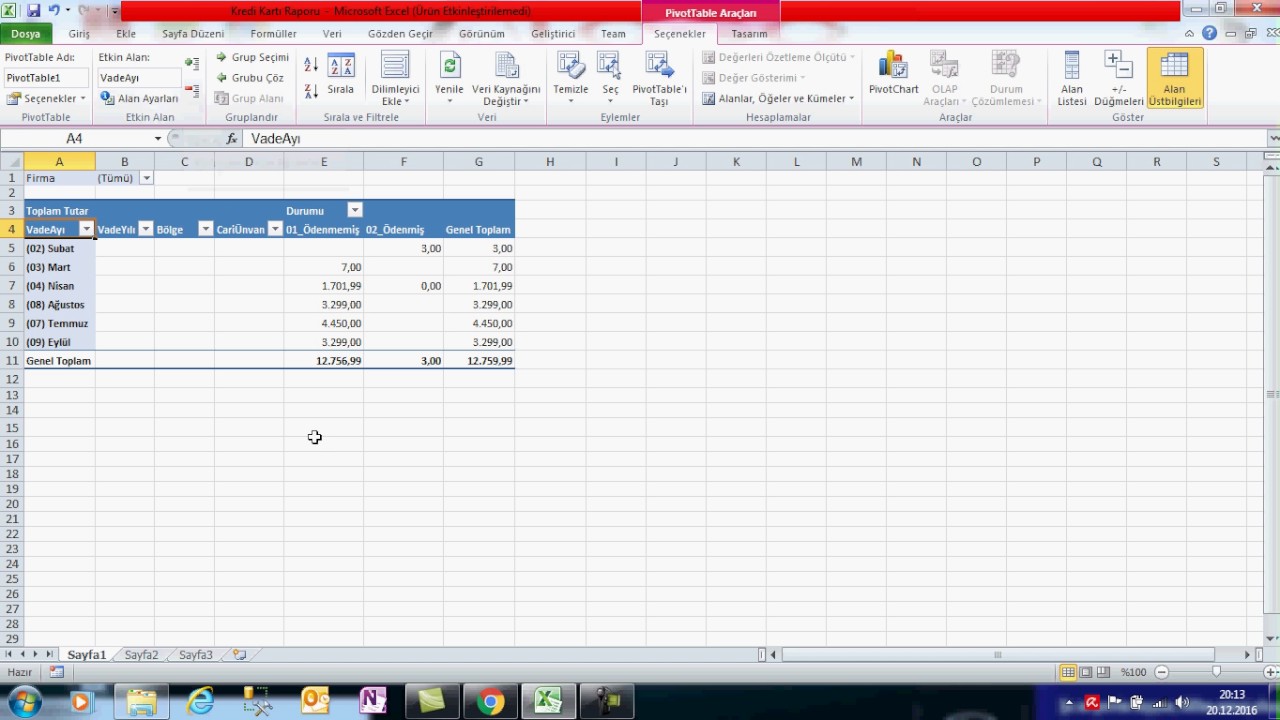Click the volume icon in system tray
The image size is (1280, 720).
click(1181, 702)
